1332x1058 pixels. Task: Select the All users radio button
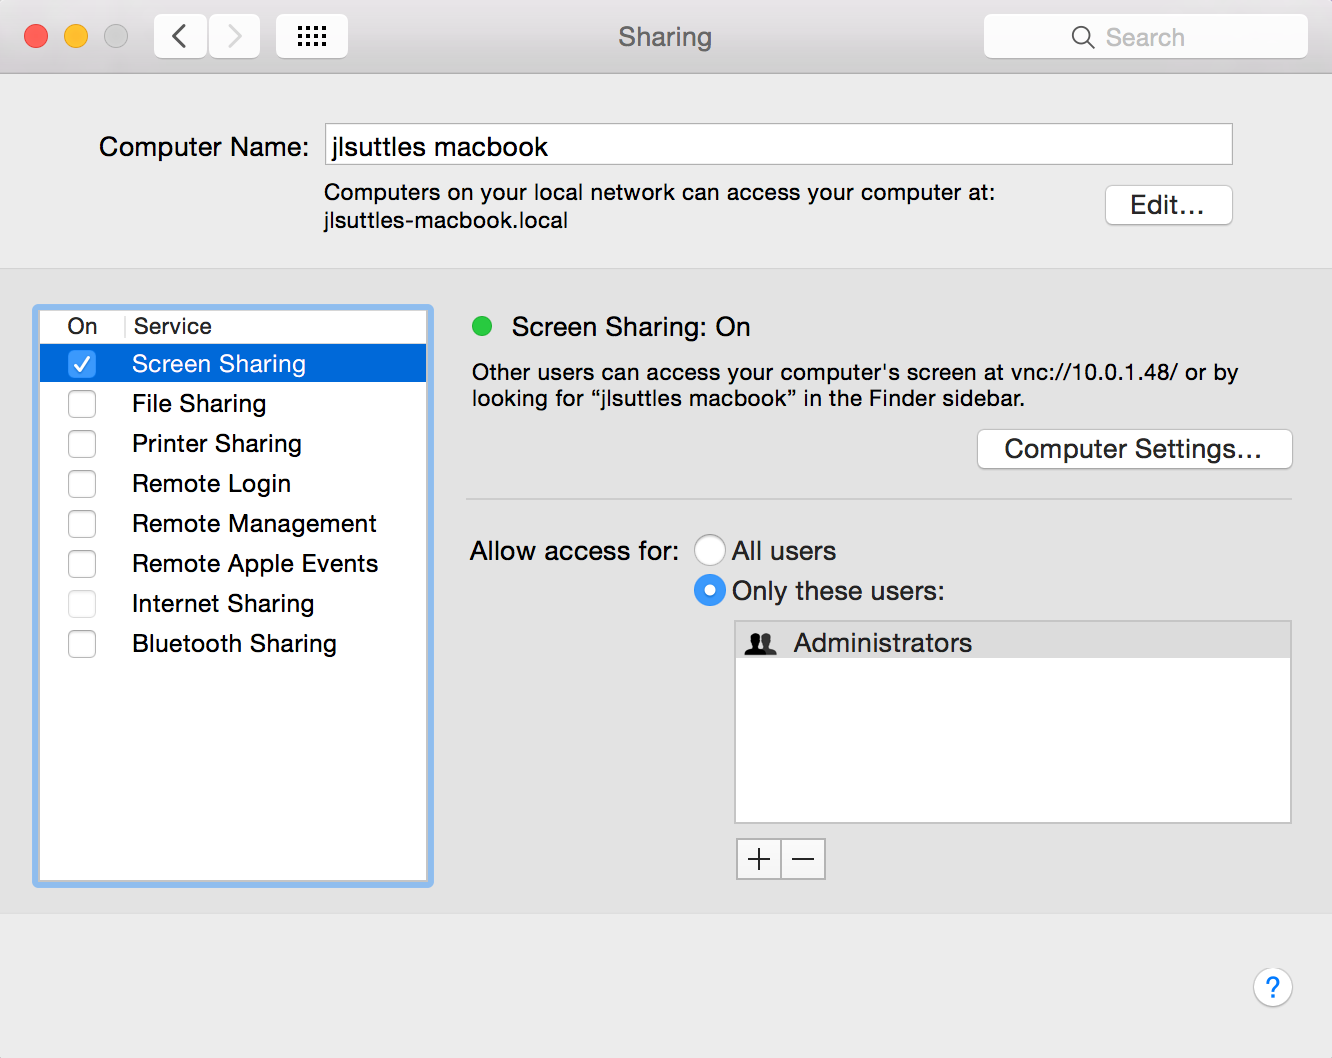[x=710, y=550]
